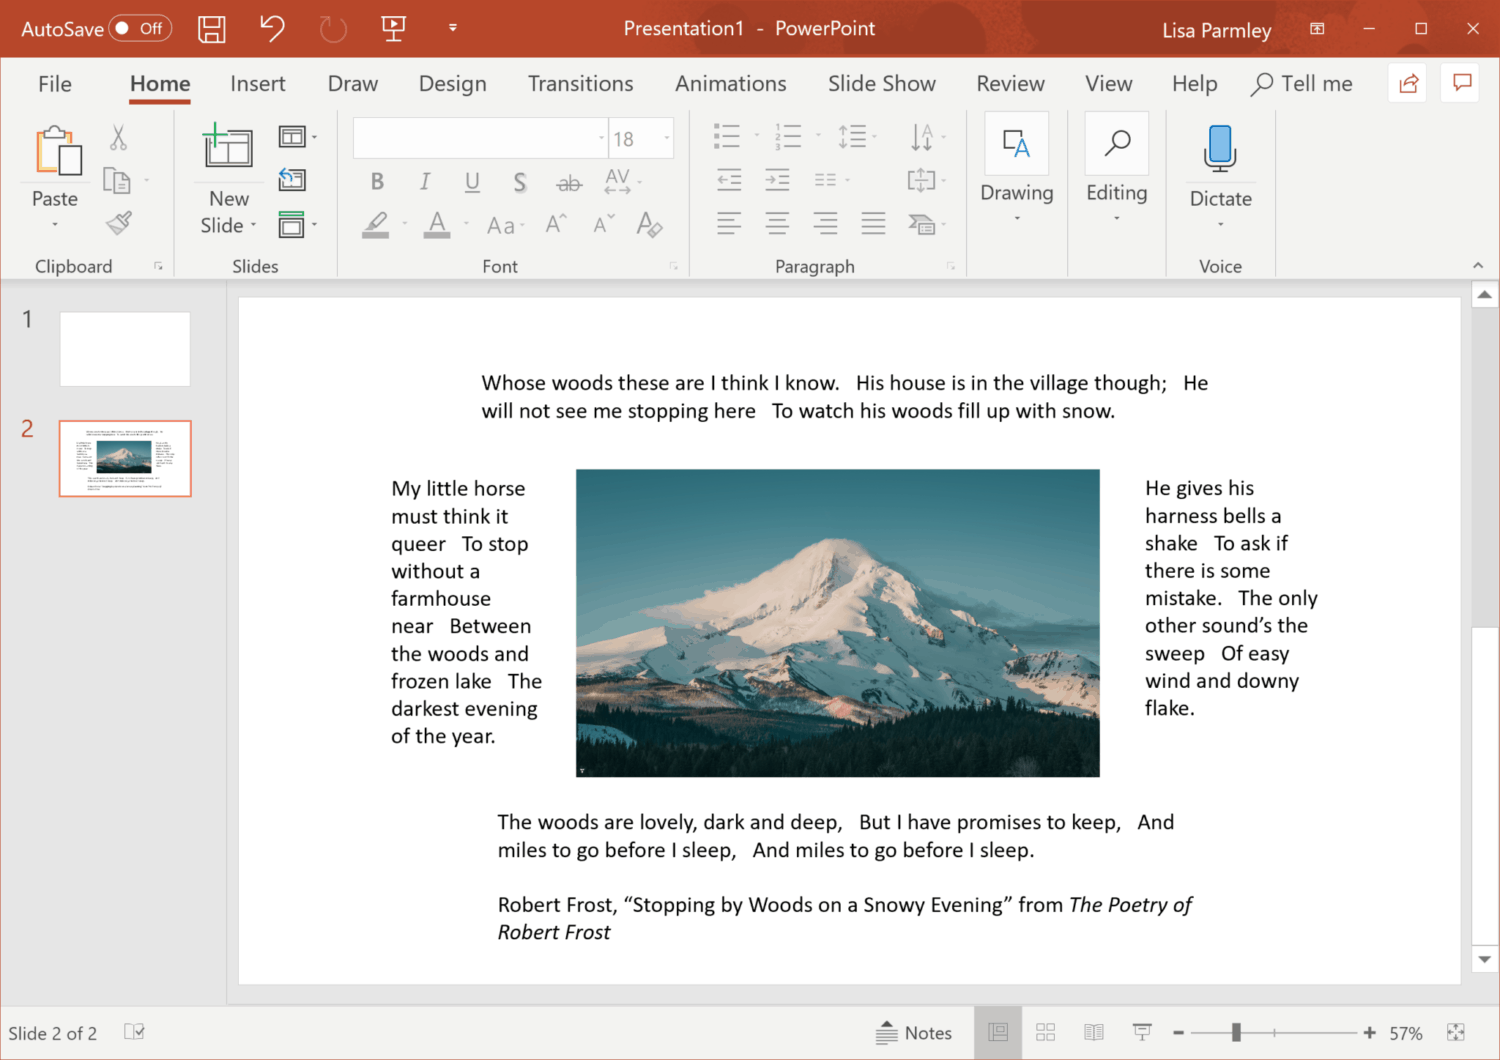Toggle Italic formatting
This screenshot has width=1500, height=1060.
click(x=425, y=182)
